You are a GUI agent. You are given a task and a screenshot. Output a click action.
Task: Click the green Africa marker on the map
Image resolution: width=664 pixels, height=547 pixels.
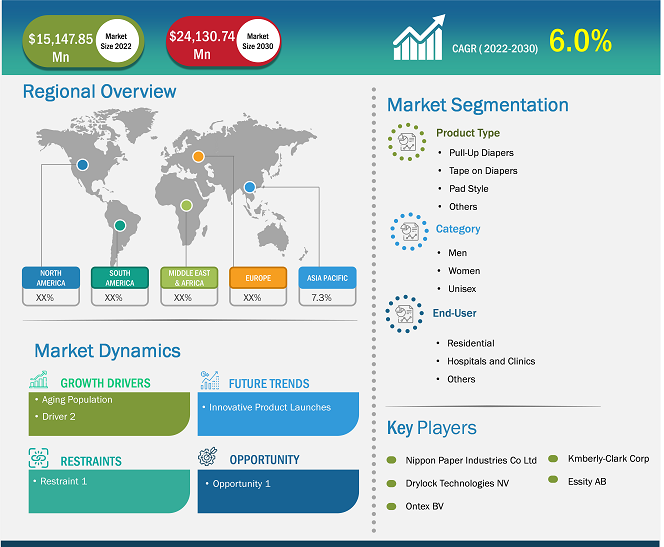(185, 206)
